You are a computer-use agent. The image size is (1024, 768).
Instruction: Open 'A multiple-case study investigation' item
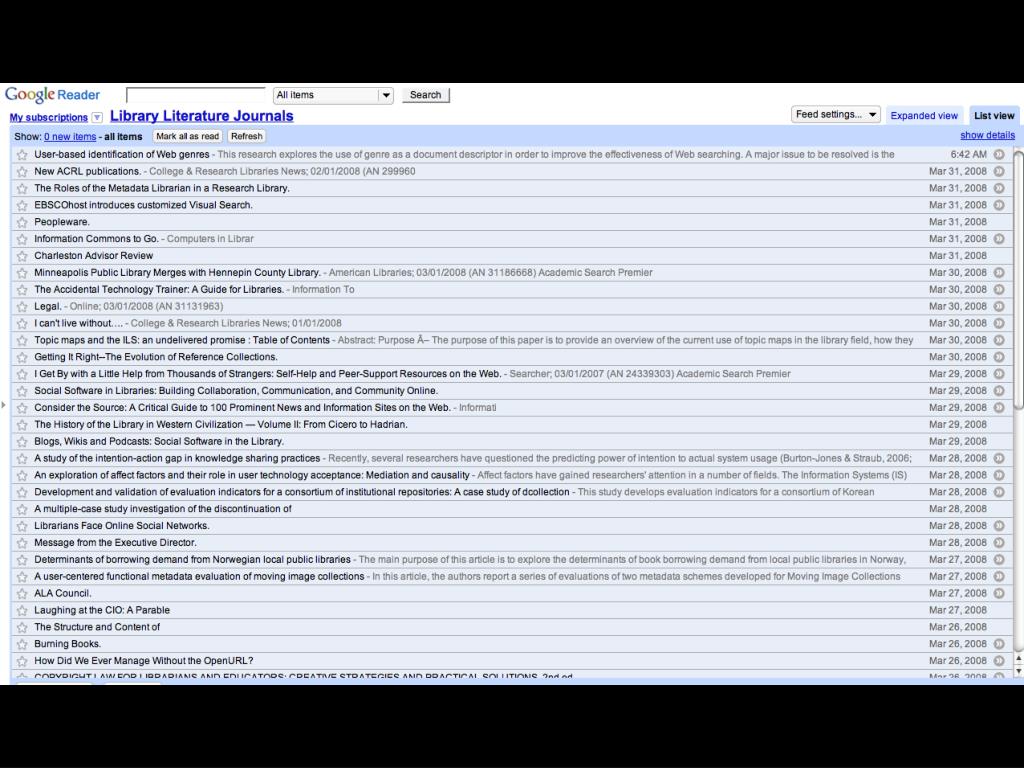[163, 509]
